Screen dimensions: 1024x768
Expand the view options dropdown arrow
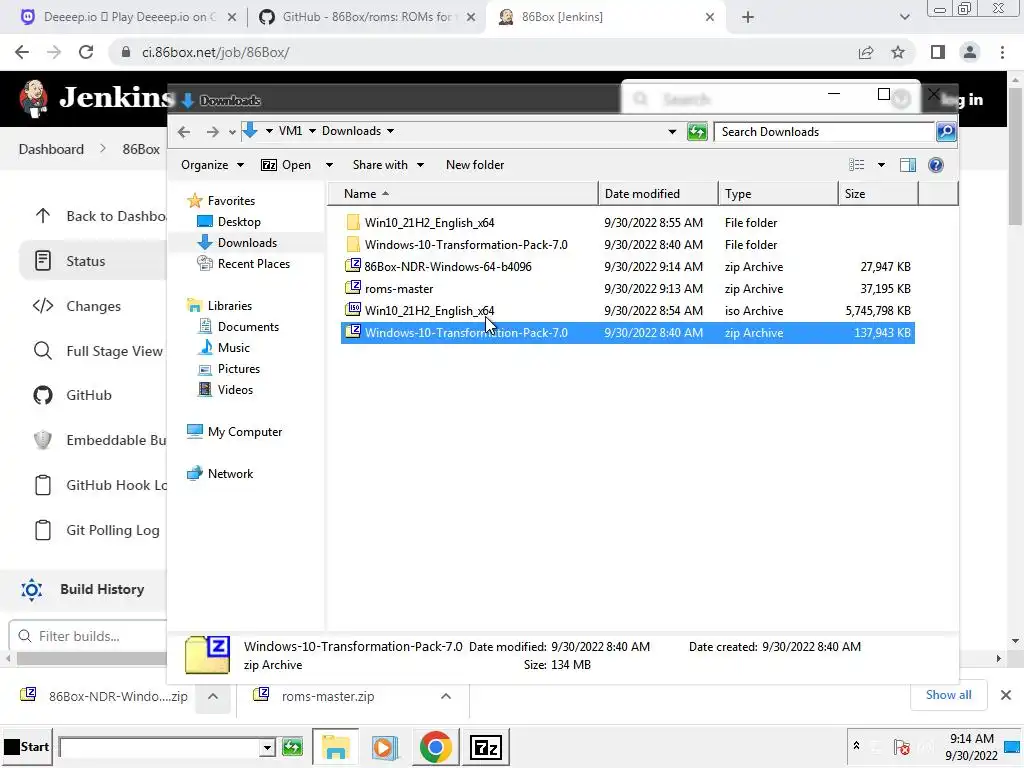pyautogui.click(x=881, y=165)
